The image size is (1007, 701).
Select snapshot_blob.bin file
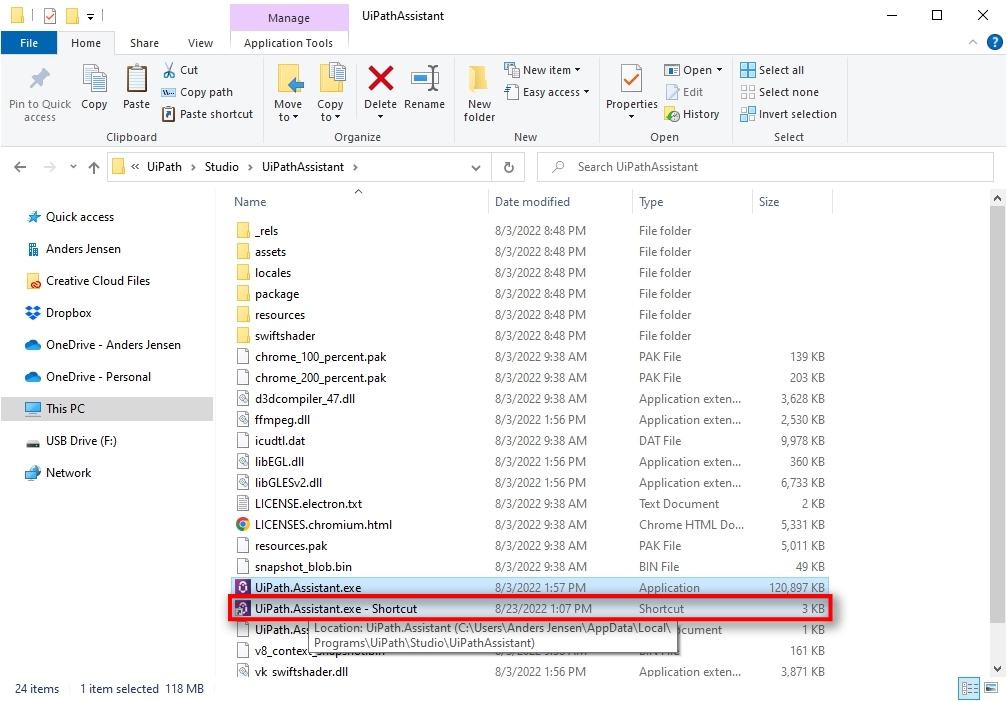pos(530,567)
